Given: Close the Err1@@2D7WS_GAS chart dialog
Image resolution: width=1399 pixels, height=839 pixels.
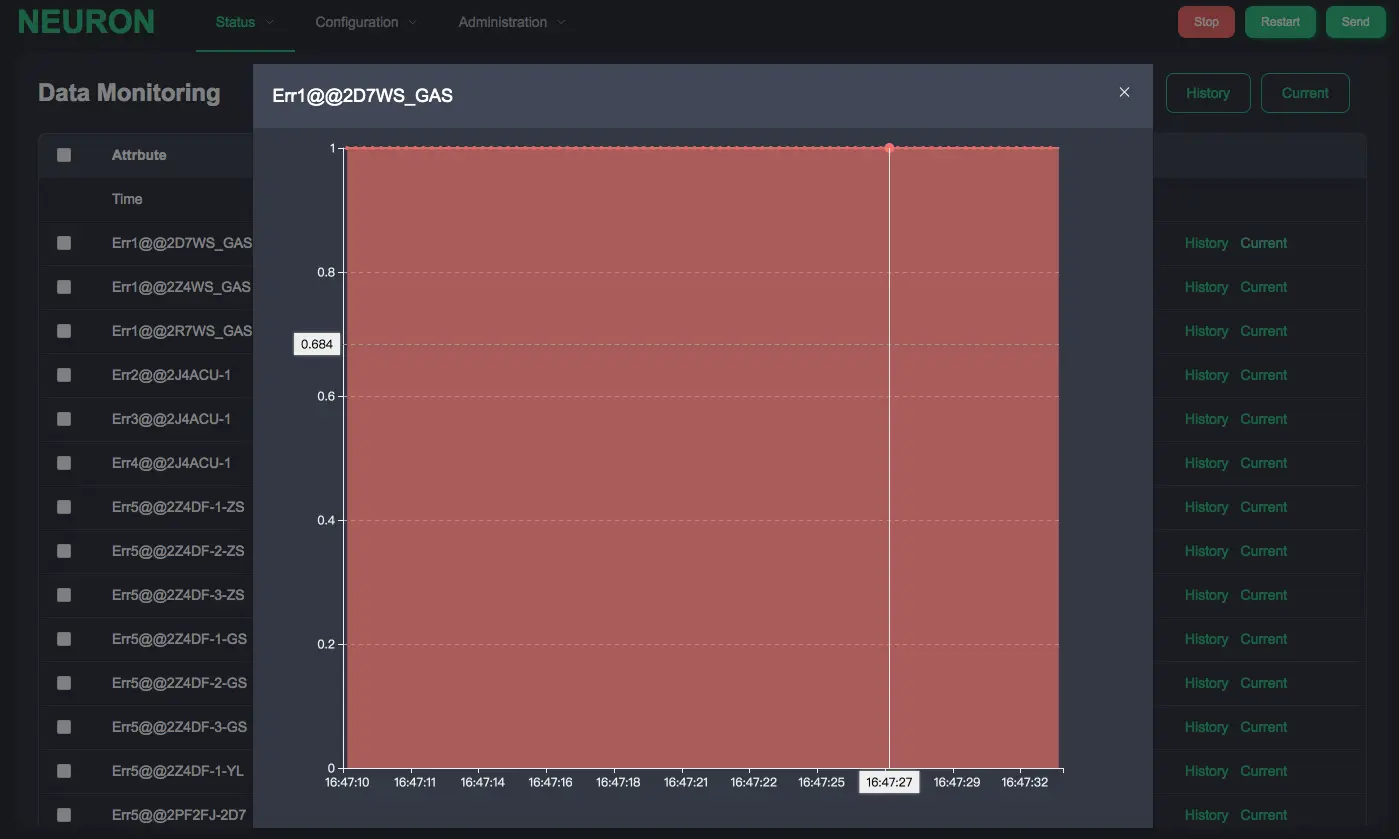Looking at the screenshot, I should pos(1124,92).
